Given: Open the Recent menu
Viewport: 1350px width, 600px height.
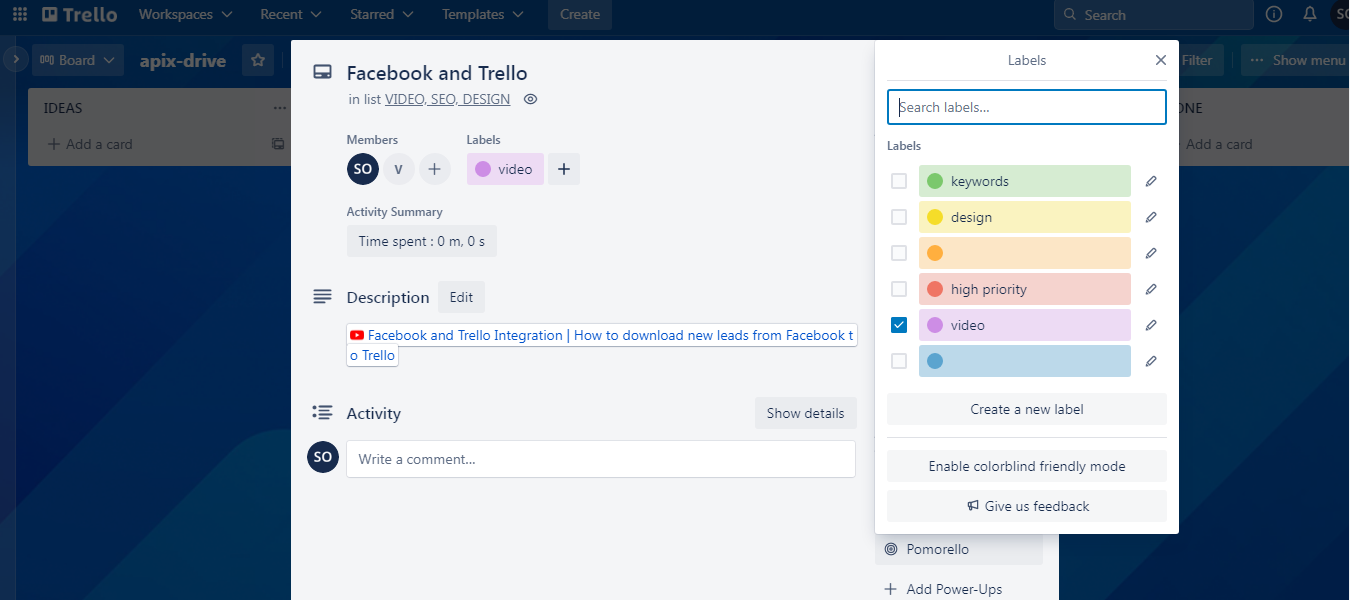Looking at the screenshot, I should pos(289,14).
